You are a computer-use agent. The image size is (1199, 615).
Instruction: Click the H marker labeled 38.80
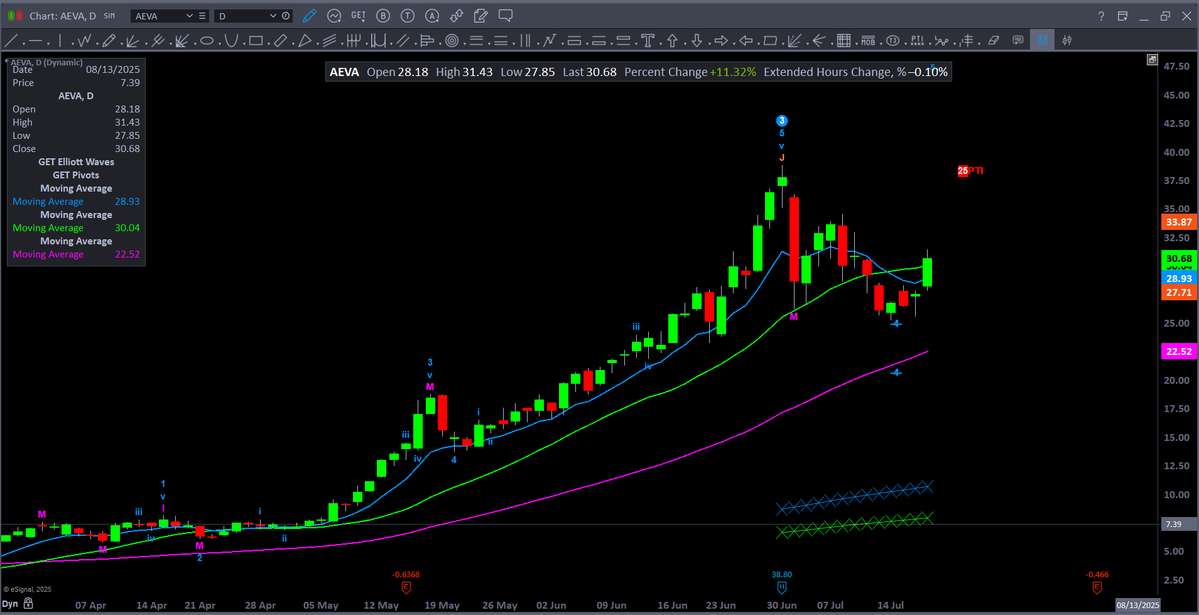781,587
